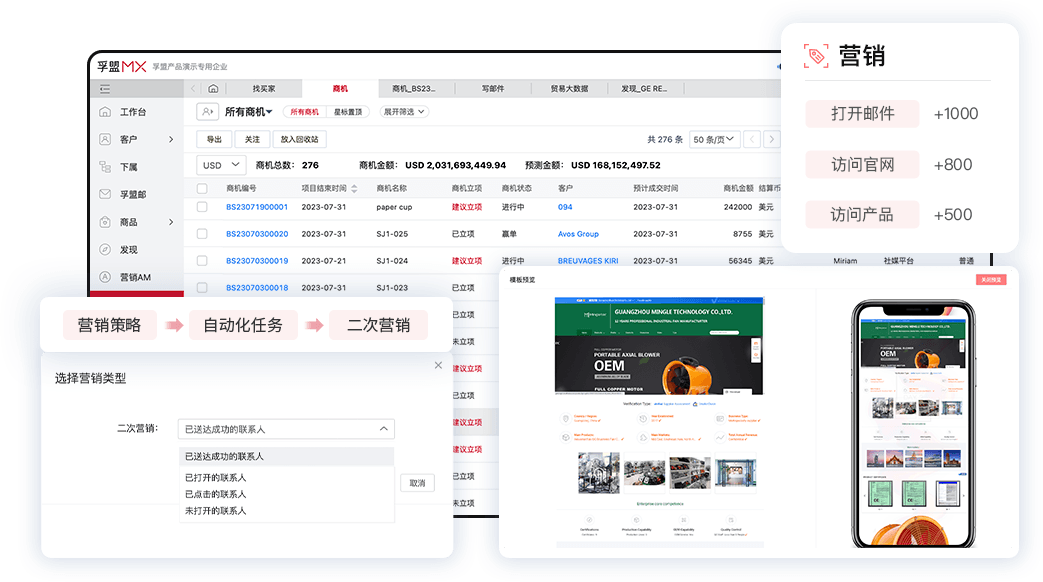Switch to the 写邮件 tab
The image size is (1043, 582).
click(492, 89)
